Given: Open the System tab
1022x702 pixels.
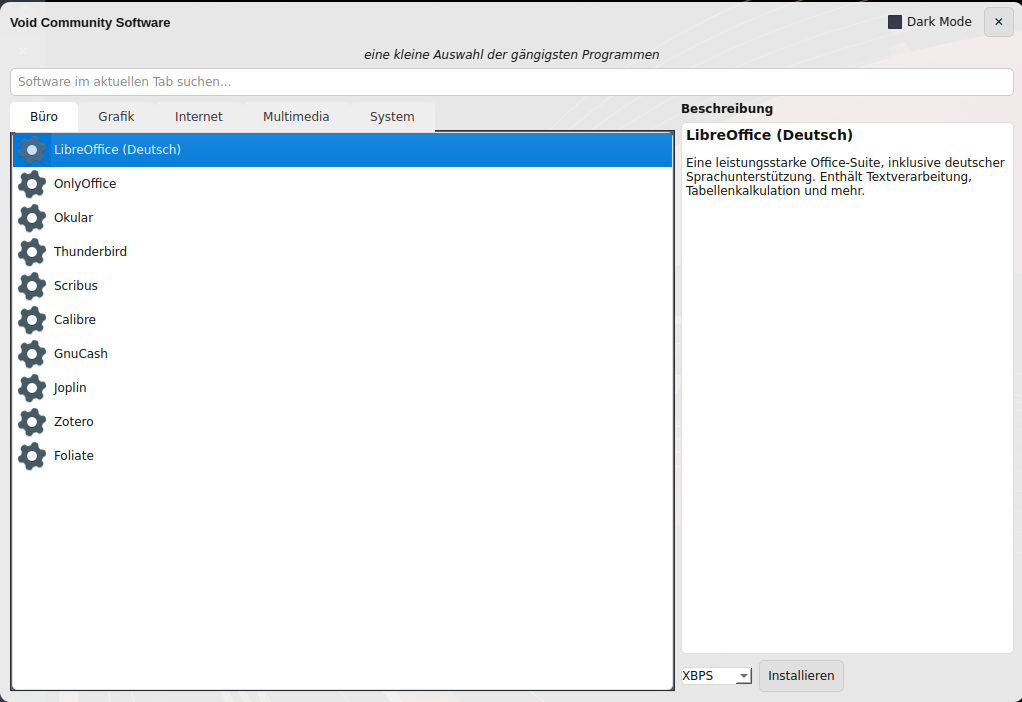Looking at the screenshot, I should pyautogui.click(x=392, y=117).
